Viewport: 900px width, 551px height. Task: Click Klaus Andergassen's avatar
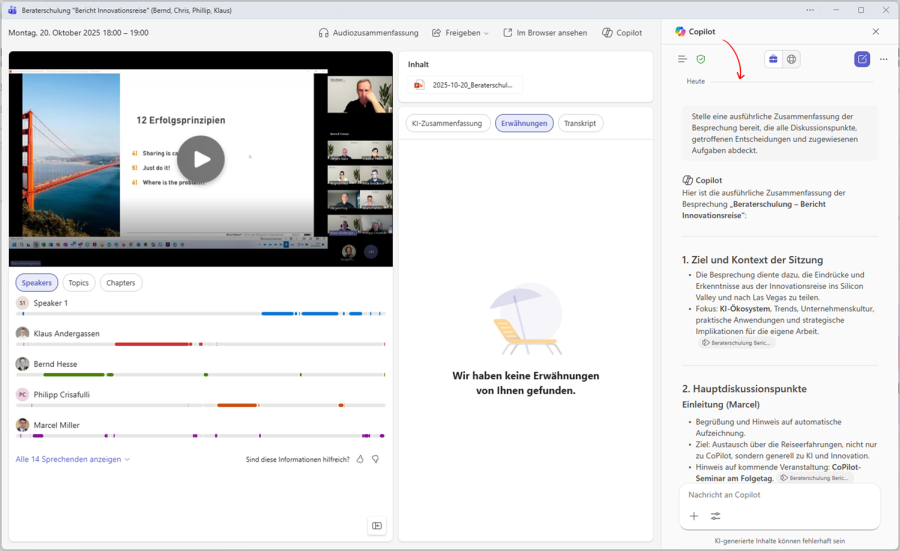click(22, 333)
